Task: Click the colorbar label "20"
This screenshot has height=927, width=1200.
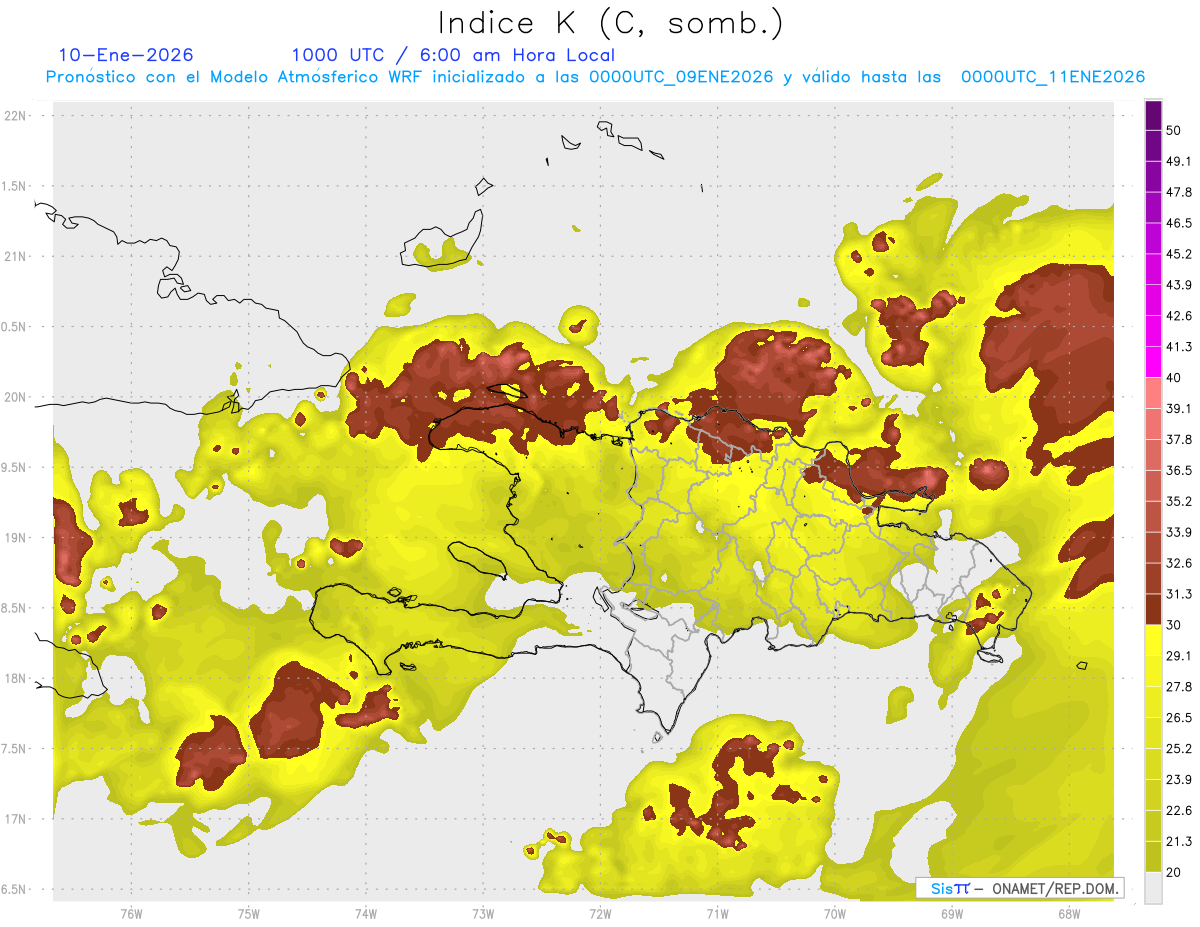Action: click(1173, 873)
